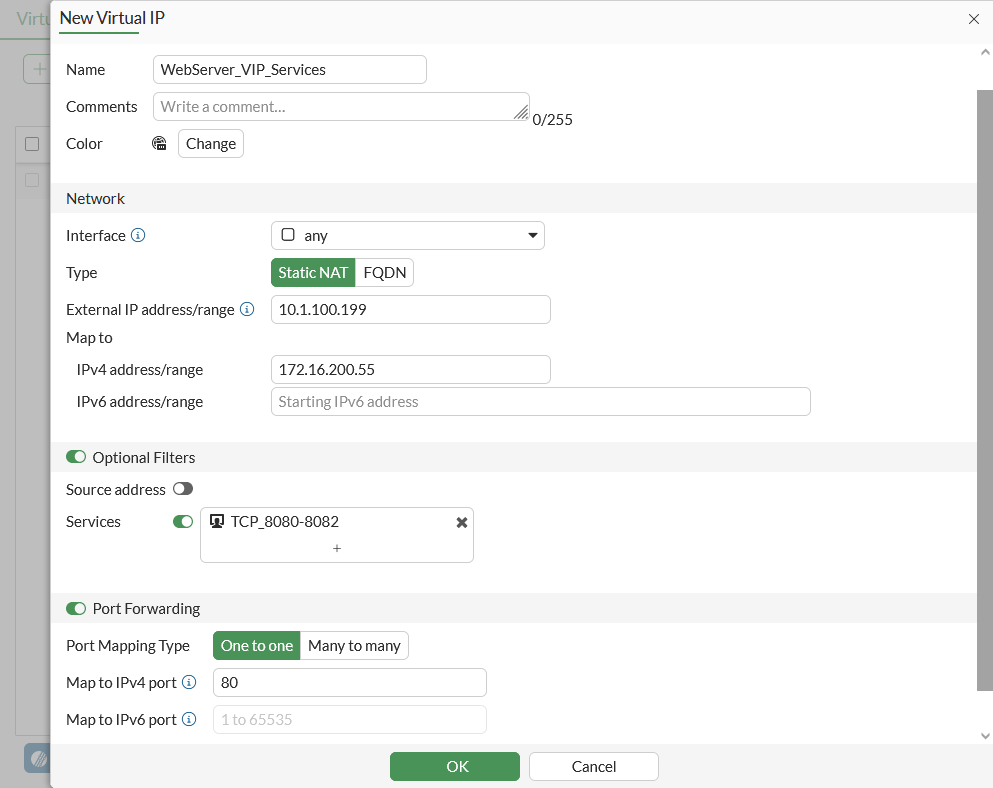Click the Change color button
993x788 pixels.
click(211, 144)
